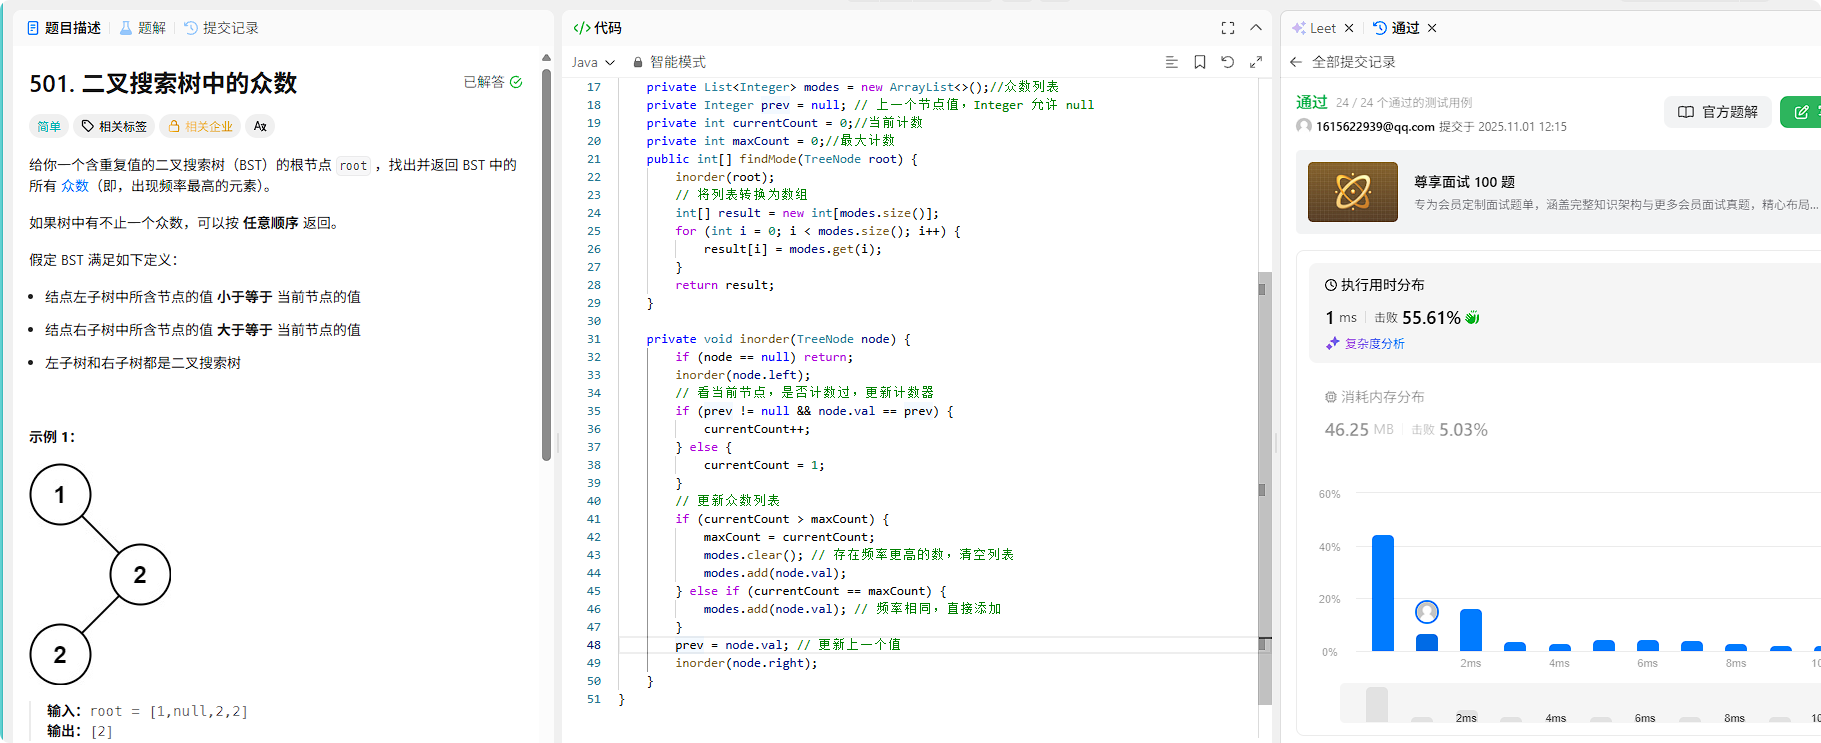This screenshot has width=1821, height=743.
Task: Click the bookmark icon in editor toolbar
Action: coord(1200,62)
